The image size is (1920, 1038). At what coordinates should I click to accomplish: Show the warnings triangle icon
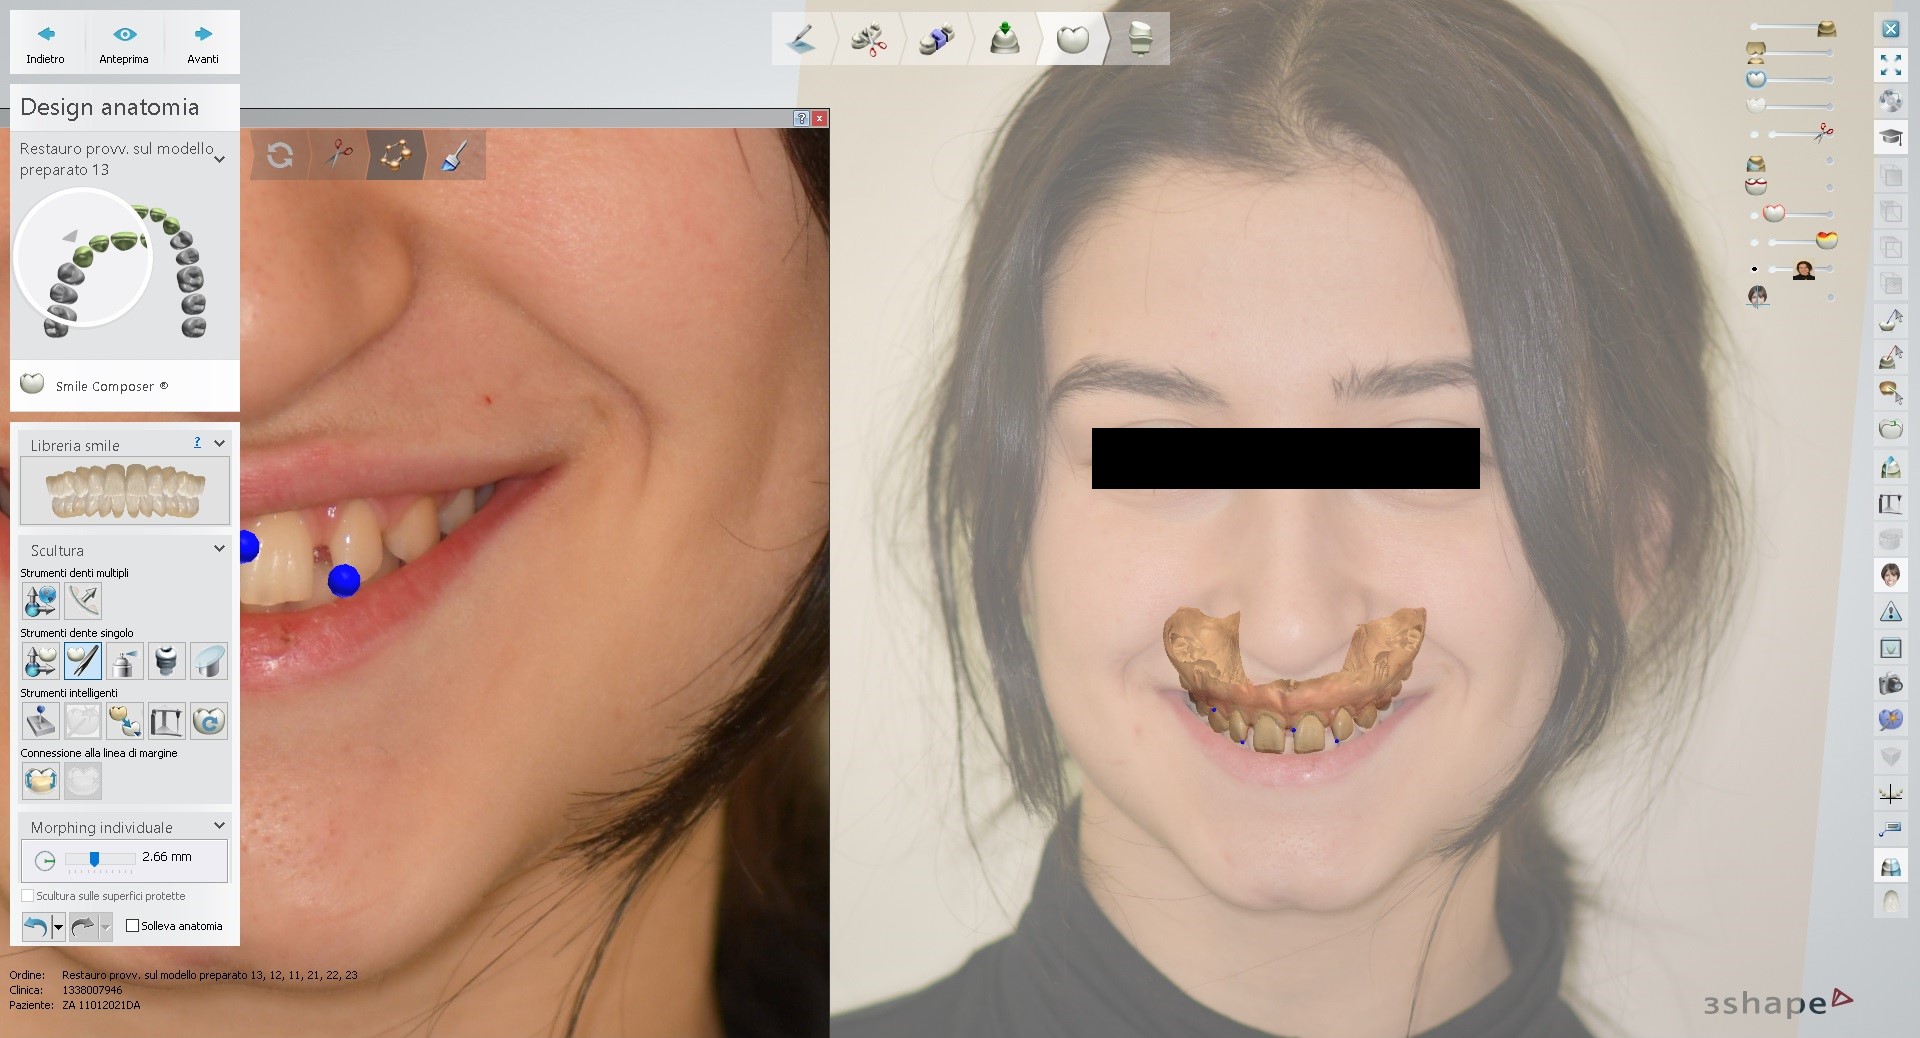click(x=1890, y=611)
